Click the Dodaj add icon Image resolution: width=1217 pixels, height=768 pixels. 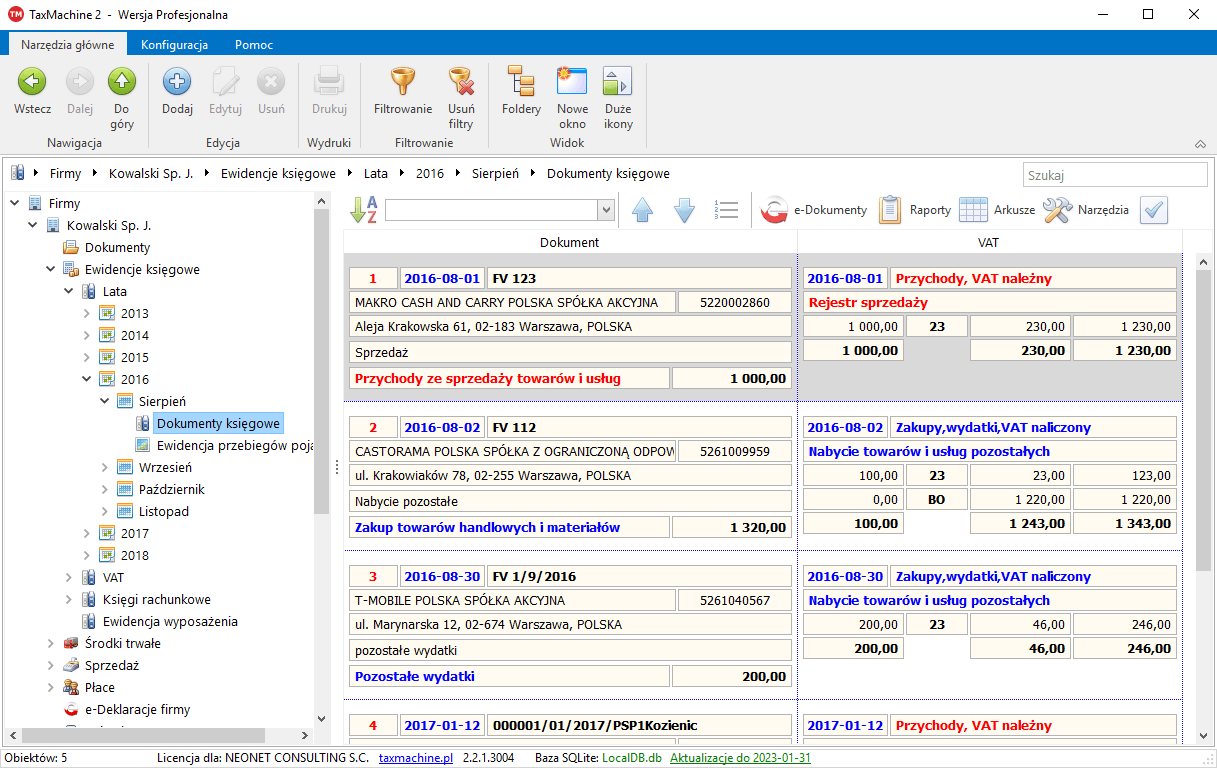pyautogui.click(x=177, y=84)
